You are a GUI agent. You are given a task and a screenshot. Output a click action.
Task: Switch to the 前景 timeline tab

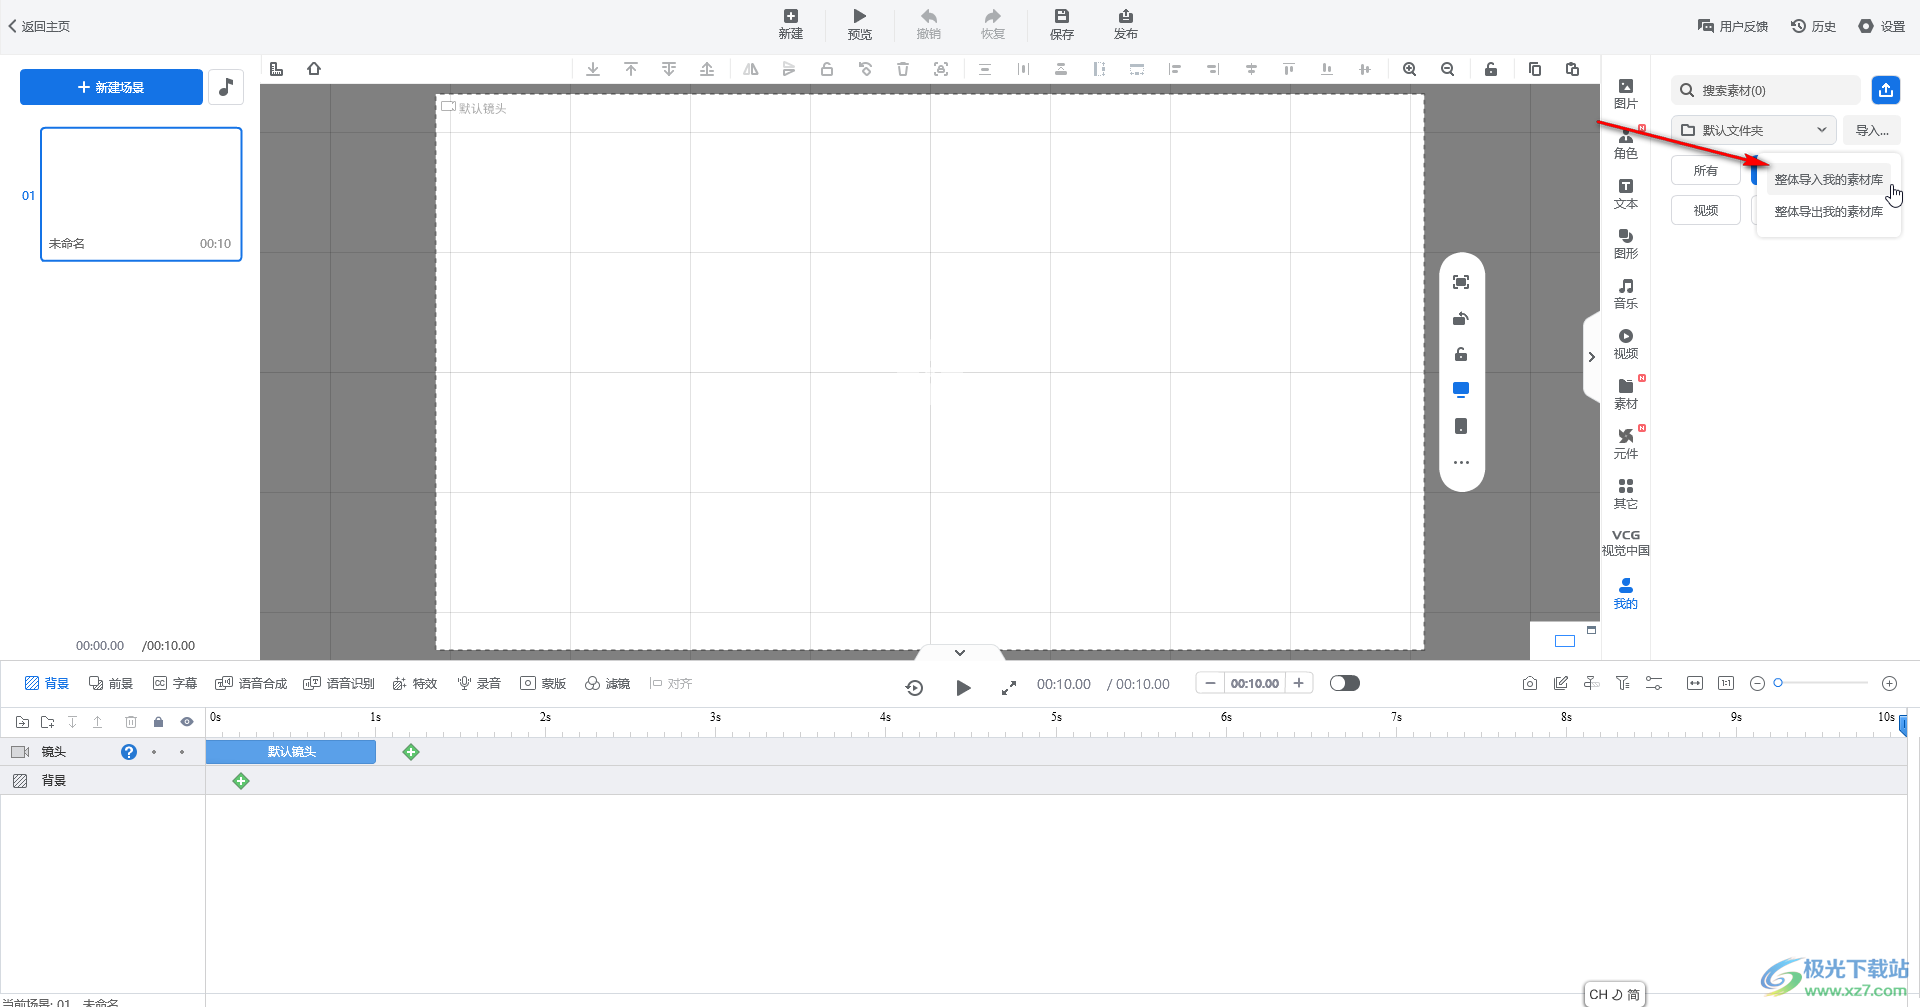(x=111, y=683)
